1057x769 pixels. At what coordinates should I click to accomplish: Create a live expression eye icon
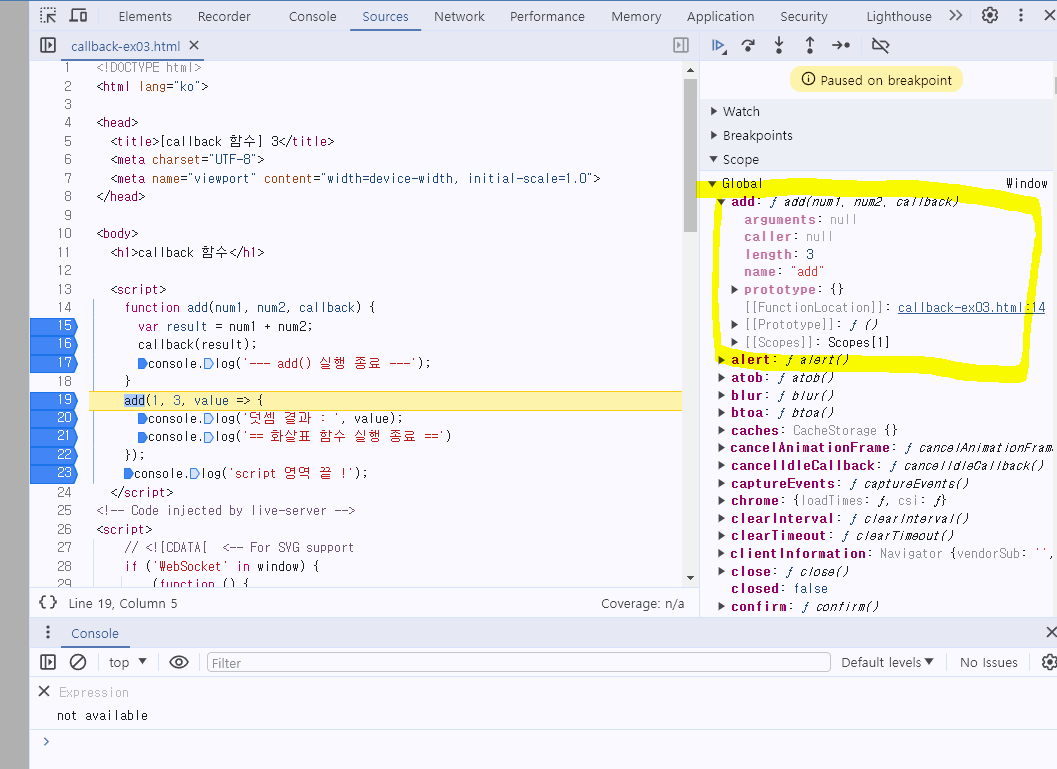pyautogui.click(x=179, y=662)
